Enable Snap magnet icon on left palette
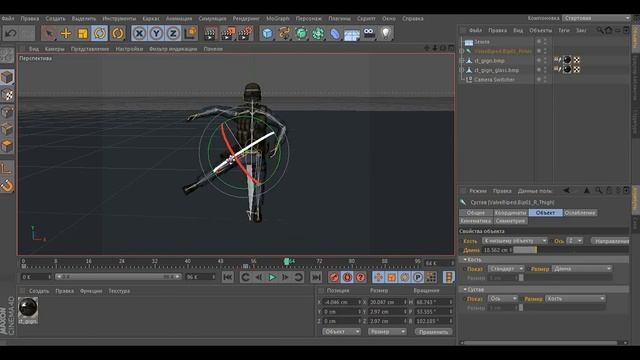This screenshot has height=360, width=640. pos(7,186)
